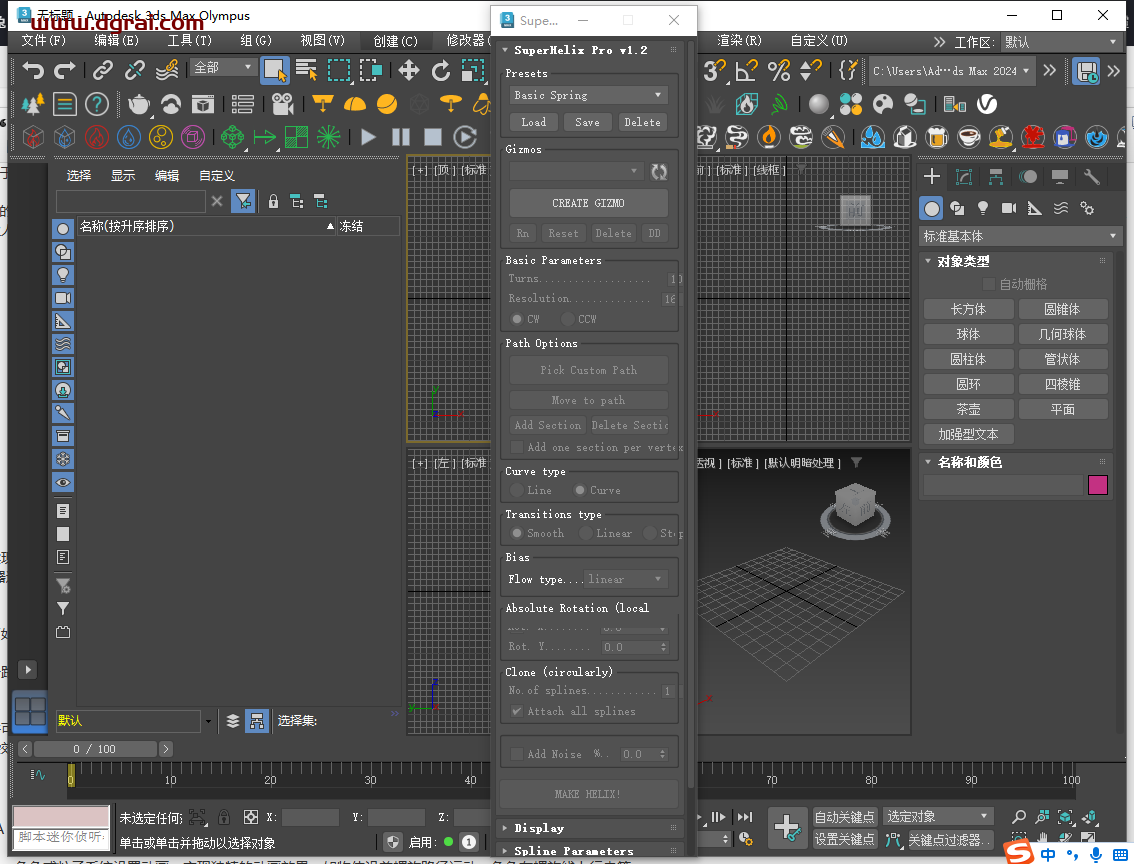This screenshot has width=1134, height=864.
Task: Select the Linear transition radio
Action: click(585, 533)
